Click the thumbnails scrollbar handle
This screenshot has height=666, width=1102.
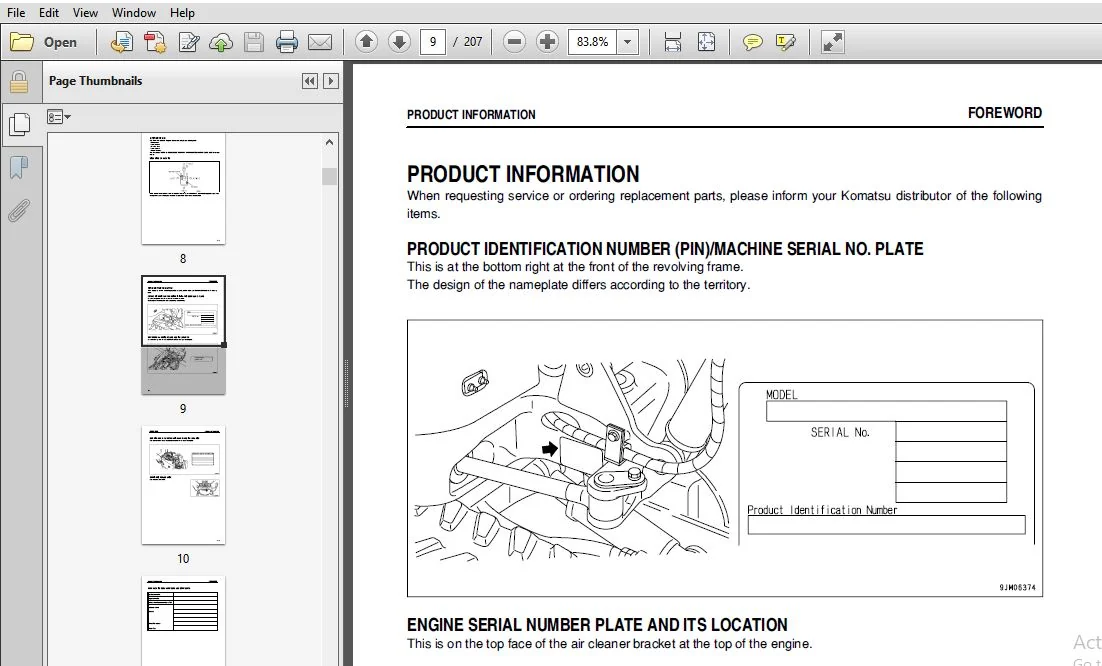(330, 176)
